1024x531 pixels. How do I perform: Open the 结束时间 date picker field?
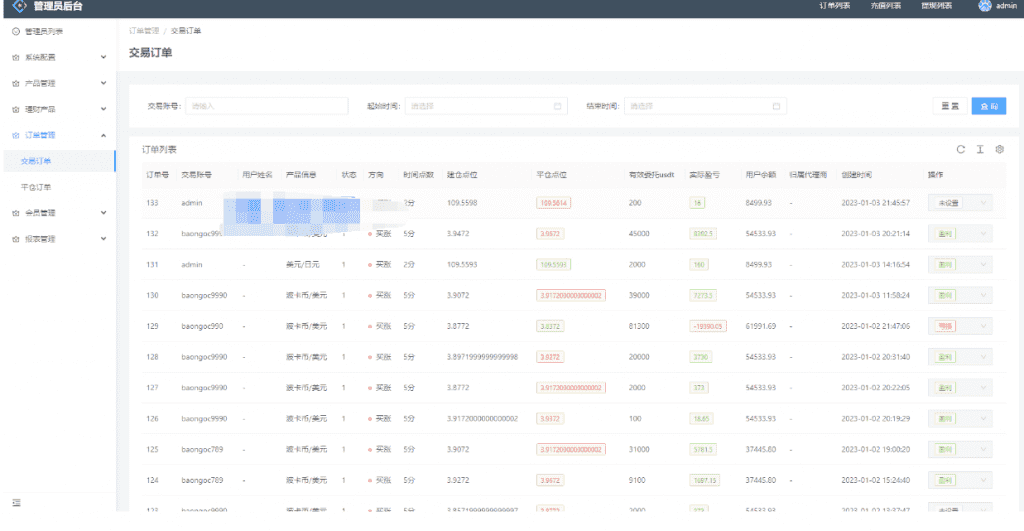tap(705, 106)
